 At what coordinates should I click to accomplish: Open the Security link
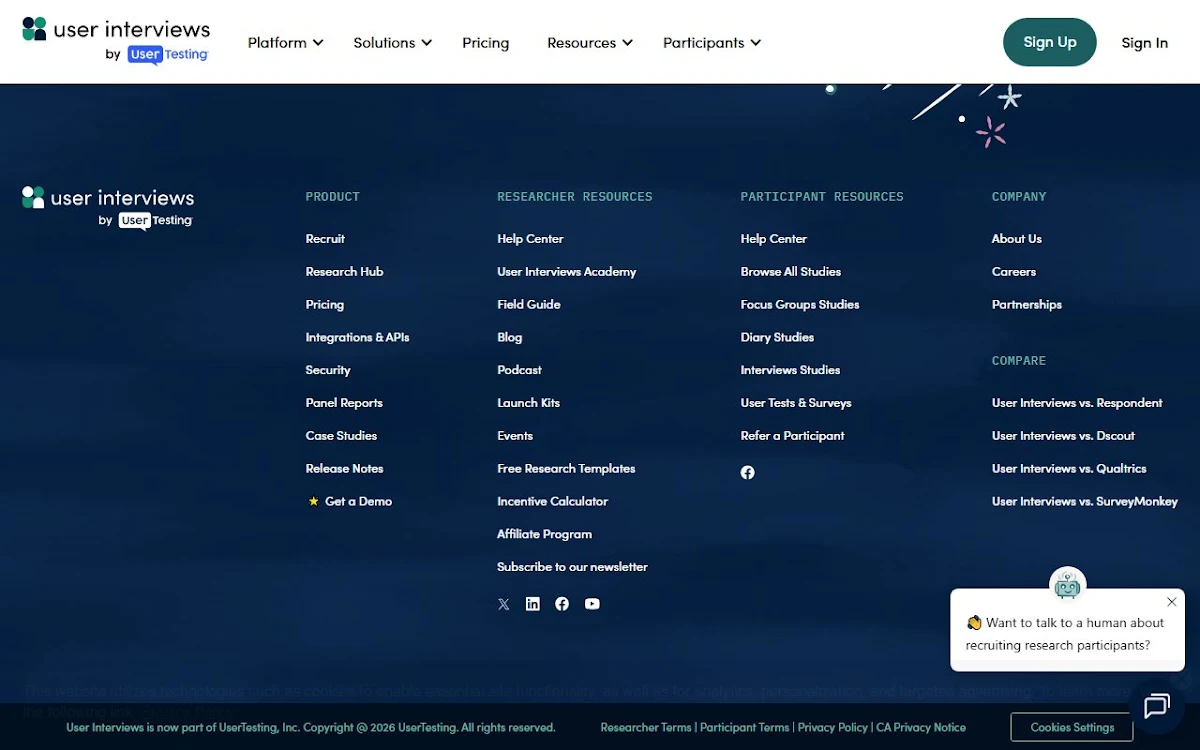coord(328,370)
